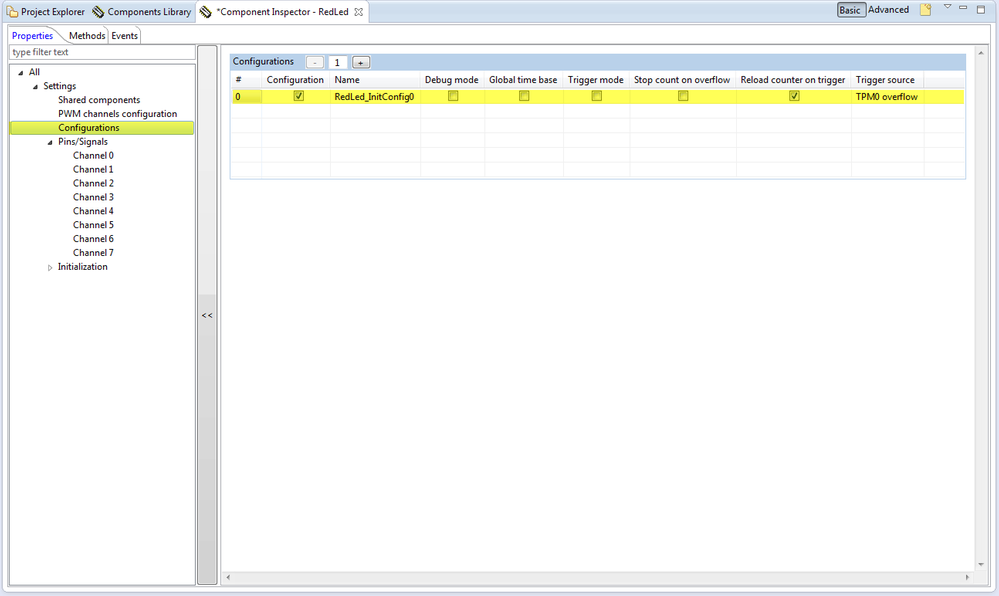The height and width of the screenshot is (596, 999).
Task: Collapse the Pins/Signals tree node
Action: 50,142
